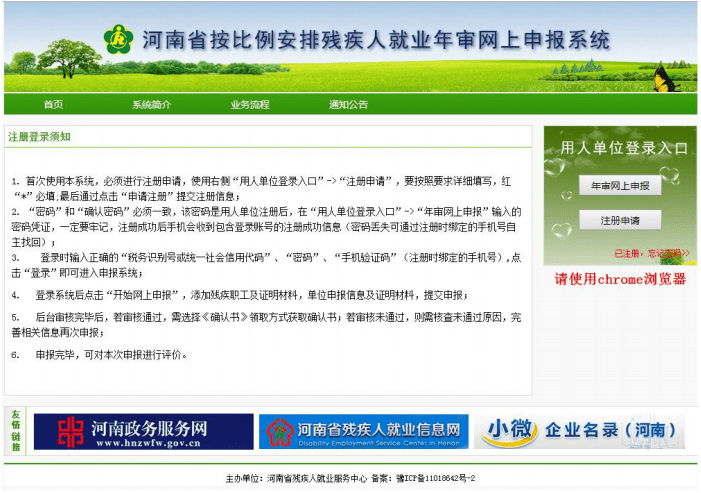The width and height of the screenshot is (701, 493).
Task: Open the 已注册，忘记密码 link
Action: tap(652, 253)
